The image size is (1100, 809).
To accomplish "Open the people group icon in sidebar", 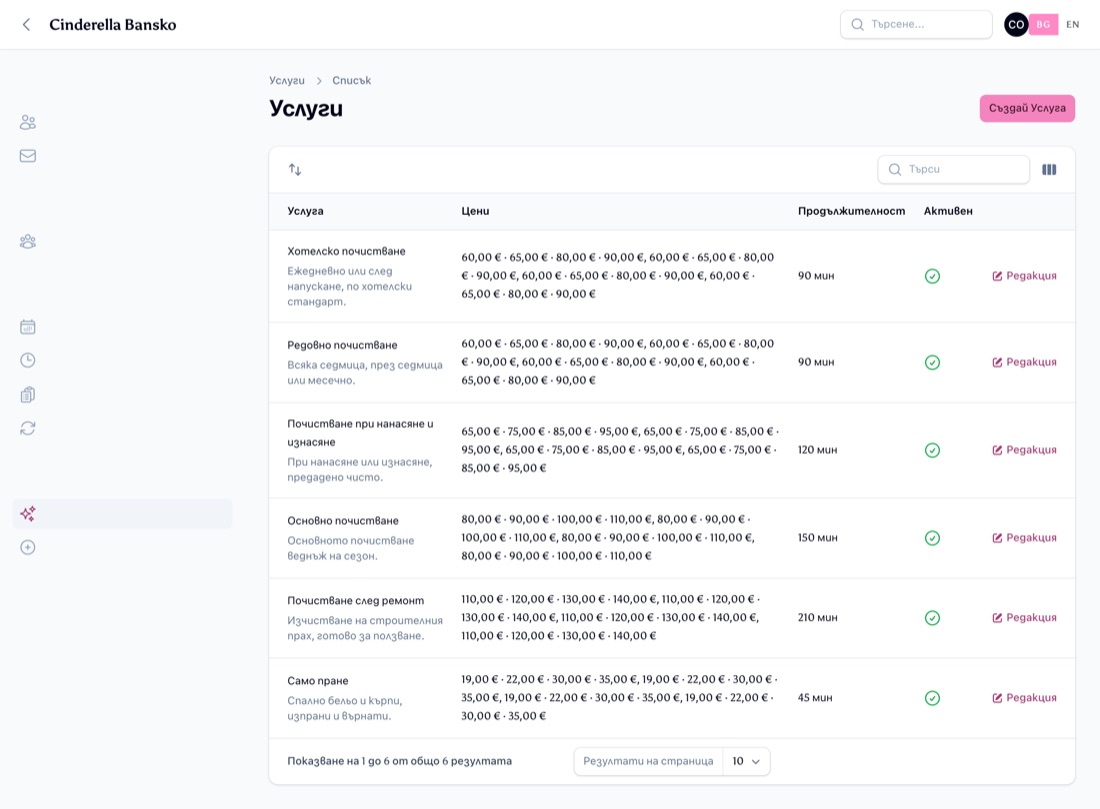I will pyautogui.click(x=28, y=241).
